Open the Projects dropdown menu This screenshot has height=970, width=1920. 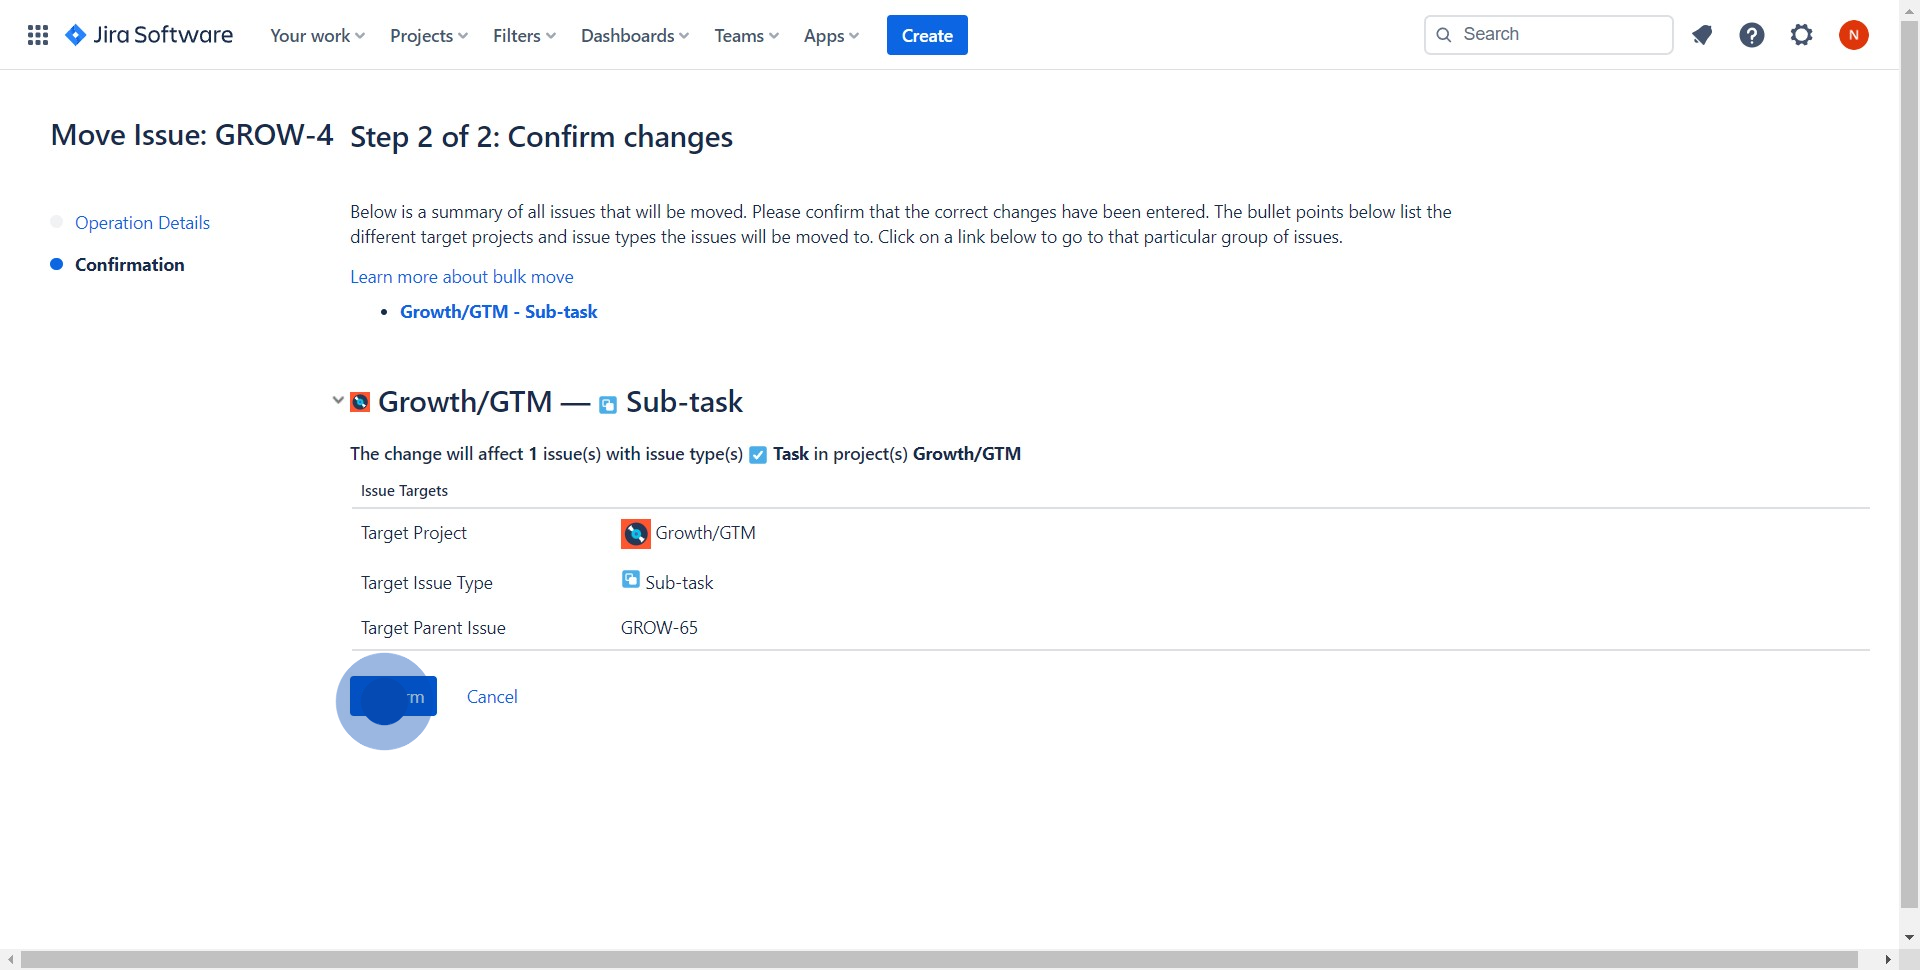429,36
